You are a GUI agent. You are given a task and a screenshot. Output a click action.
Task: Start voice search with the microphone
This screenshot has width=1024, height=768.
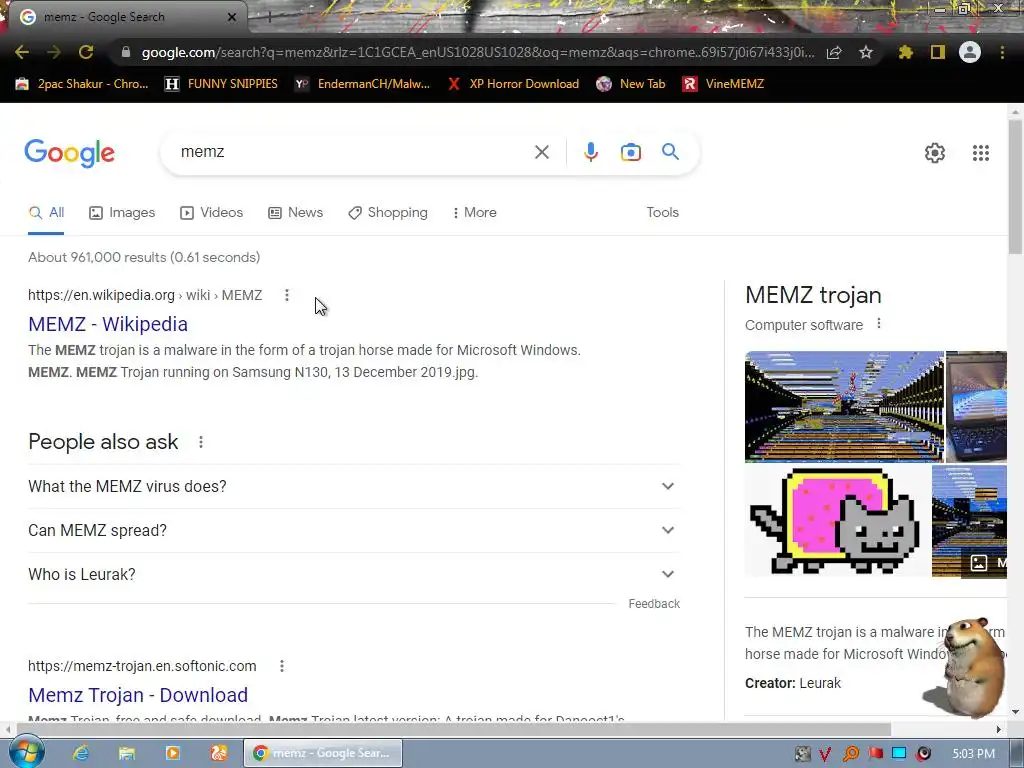590,152
